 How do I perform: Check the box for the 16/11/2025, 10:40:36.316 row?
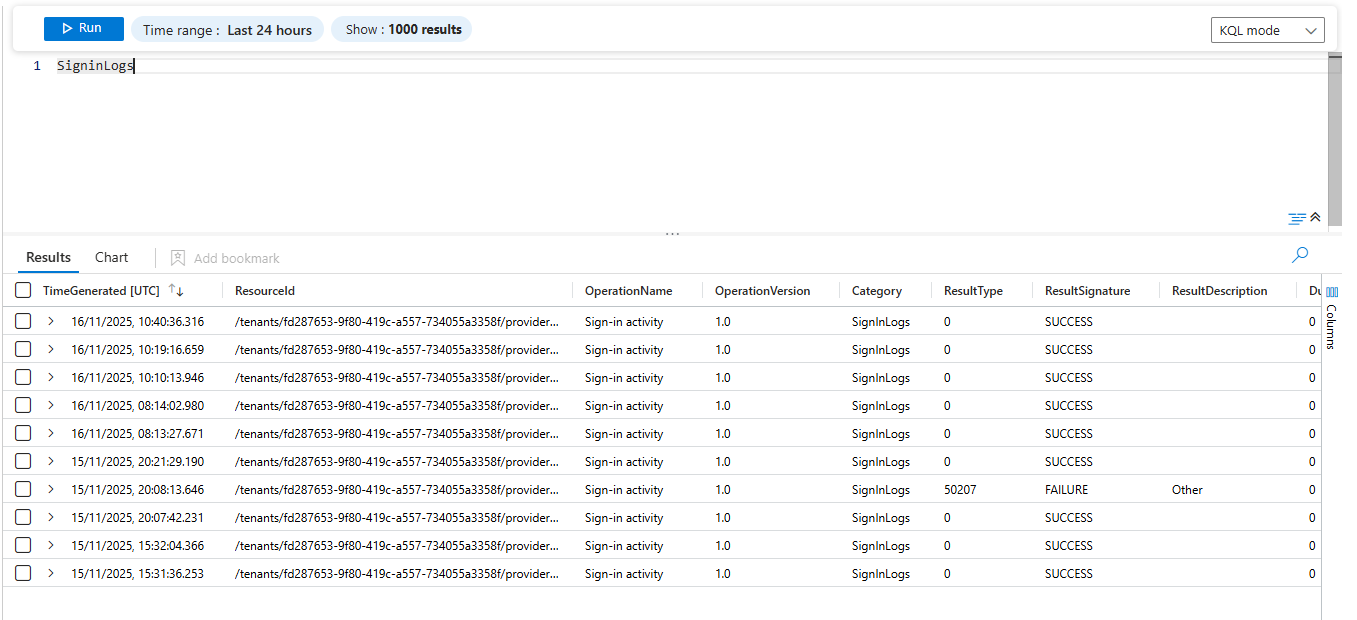(x=23, y=322)
